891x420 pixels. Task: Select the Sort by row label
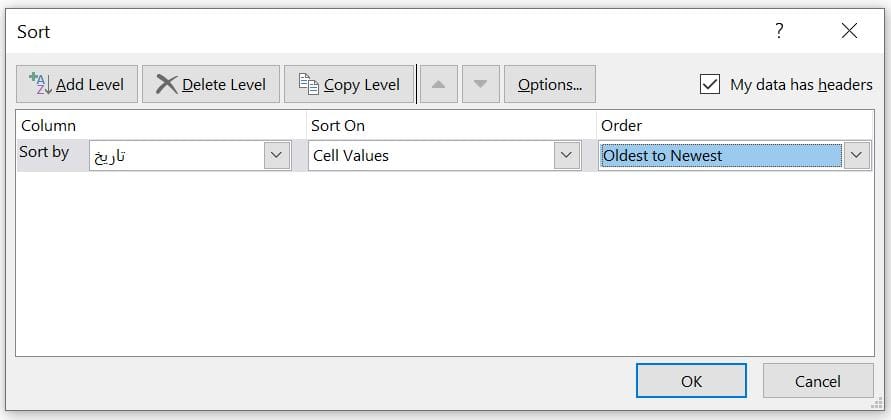coord(44,152)
